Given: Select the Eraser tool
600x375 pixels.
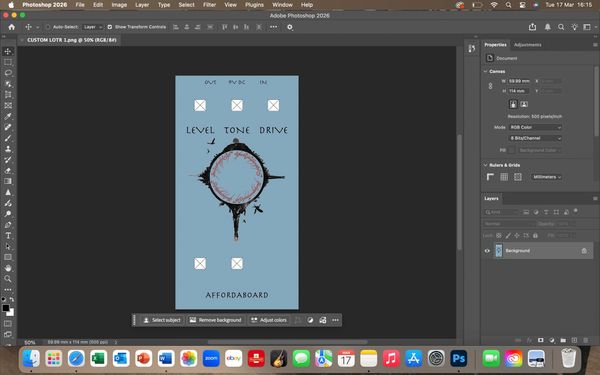Looking at the screenshot, I should tap(8, 170).
